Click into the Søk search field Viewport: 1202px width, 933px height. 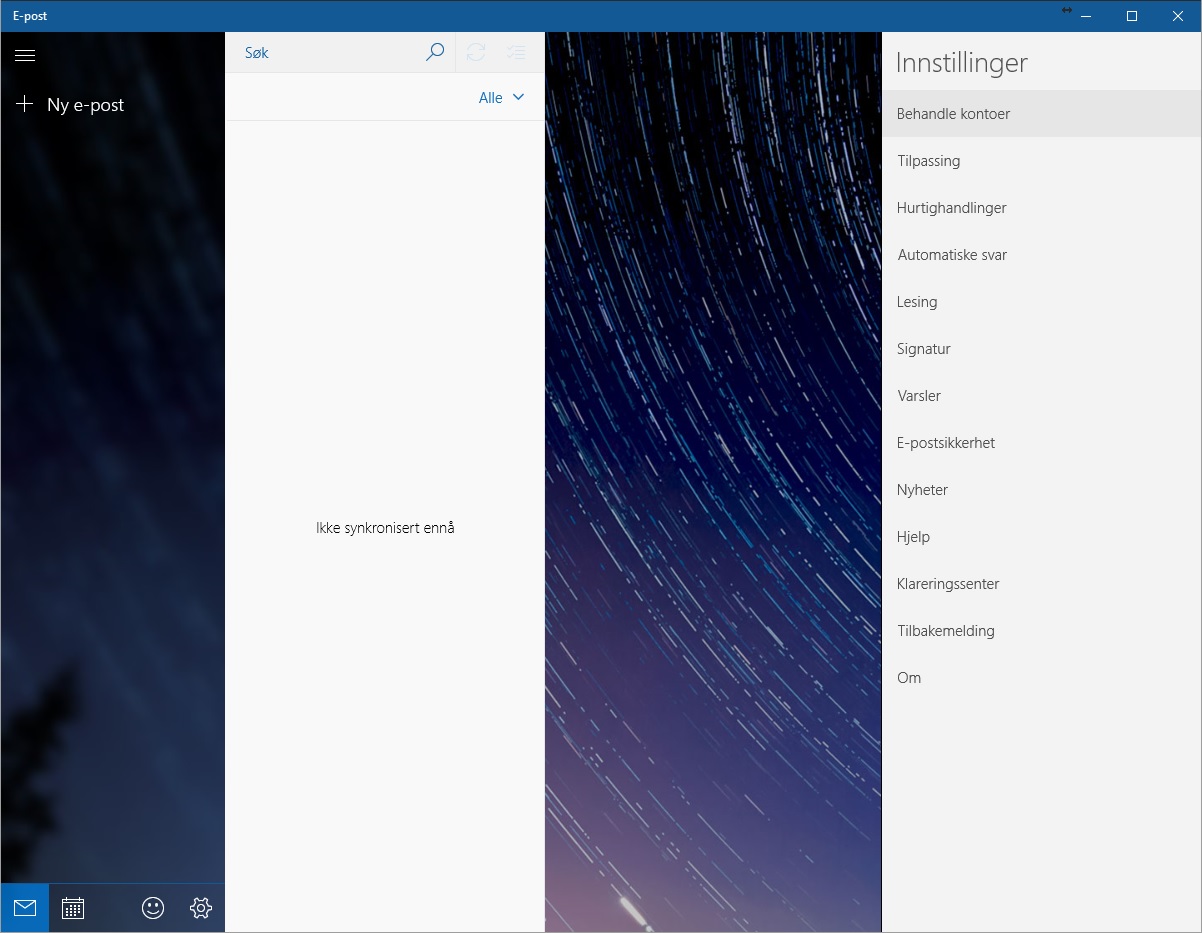tap(325, 52)
